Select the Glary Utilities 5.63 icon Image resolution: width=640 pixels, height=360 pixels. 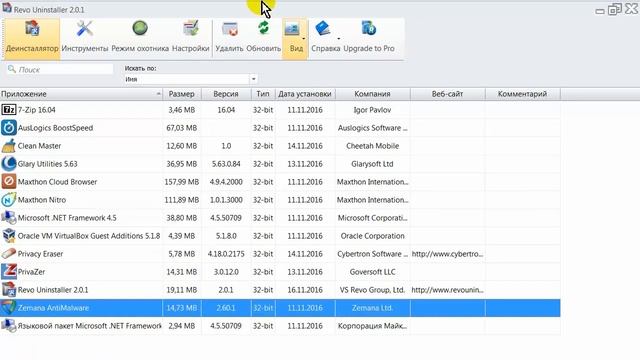(x=9, y=164)
